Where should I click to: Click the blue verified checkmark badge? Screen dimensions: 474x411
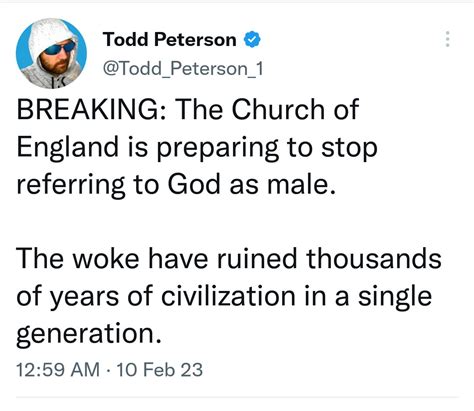252,39
